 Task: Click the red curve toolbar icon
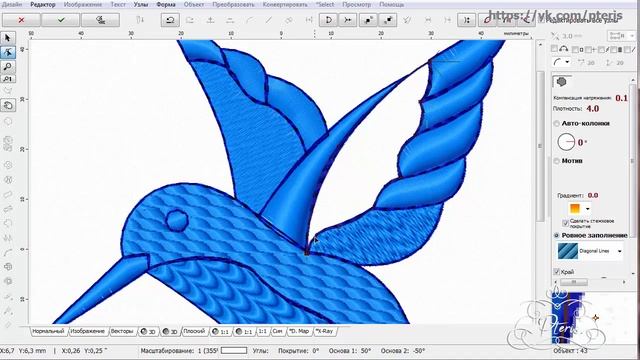[x=487, y=20]
